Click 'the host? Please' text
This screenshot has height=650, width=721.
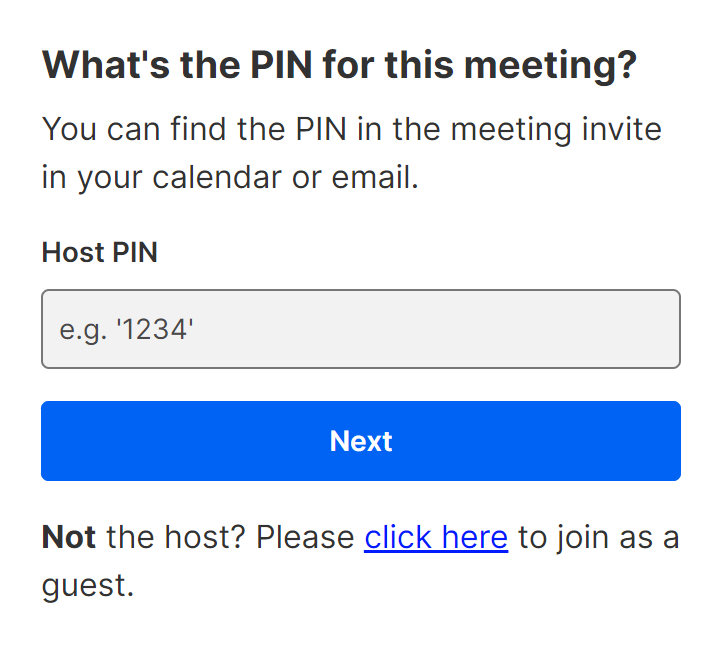point(230,538)
